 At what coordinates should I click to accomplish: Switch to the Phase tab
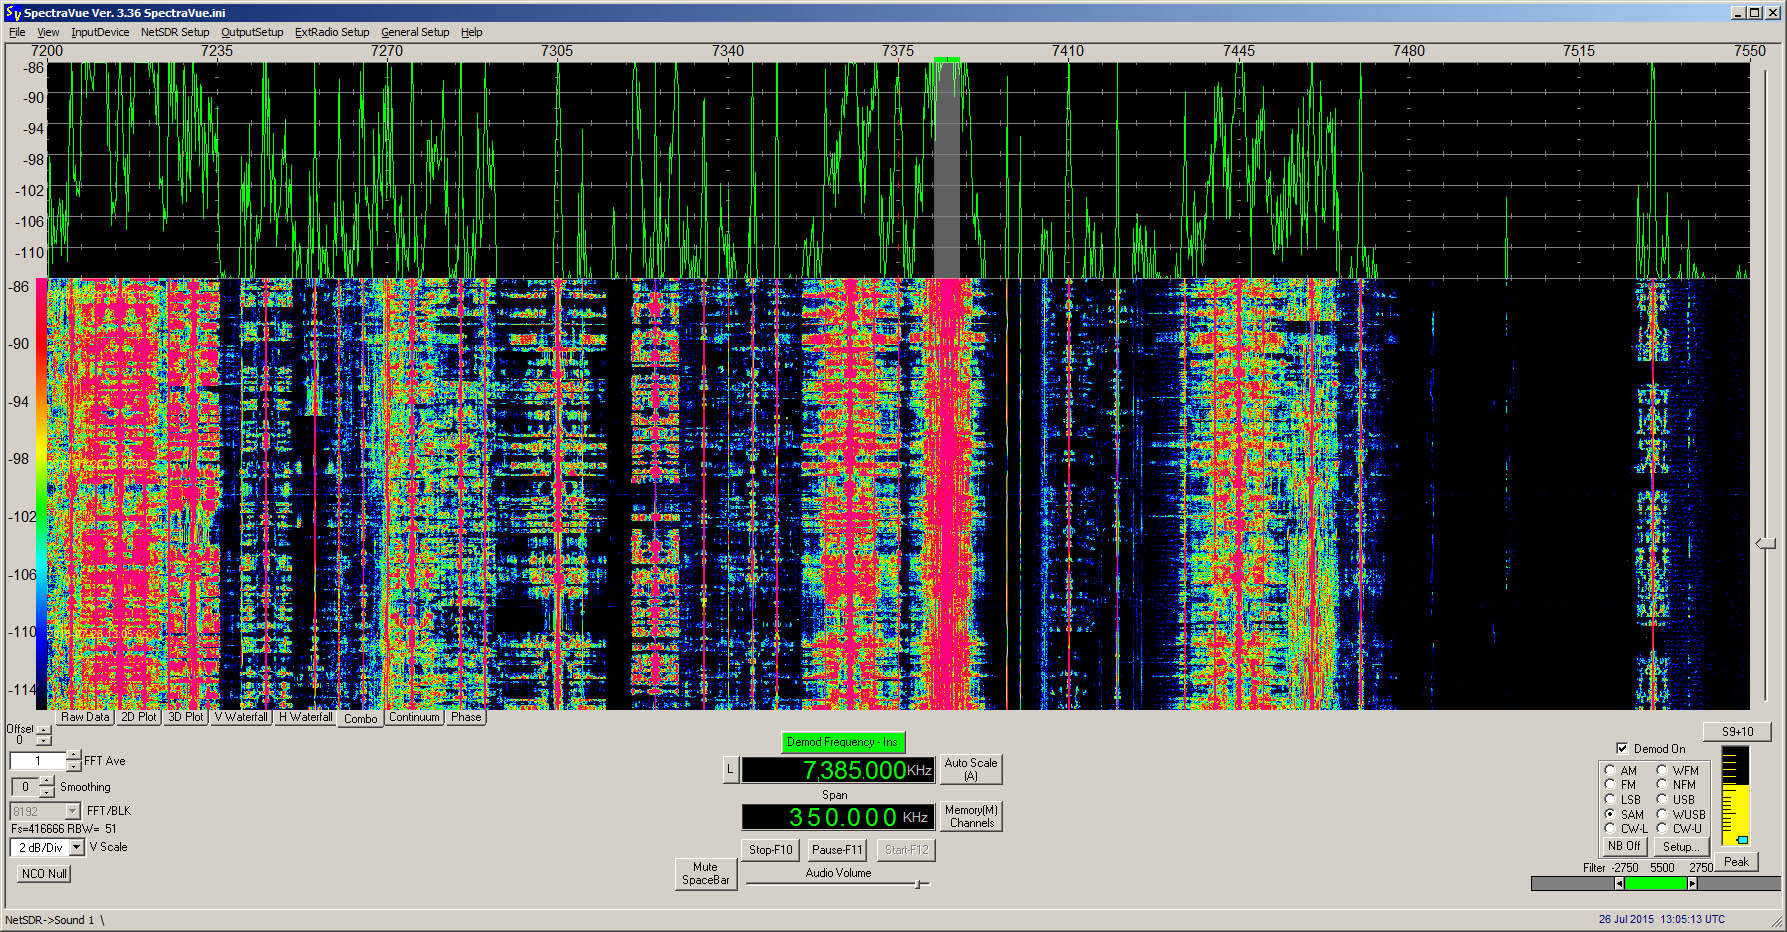pos(466,717)
